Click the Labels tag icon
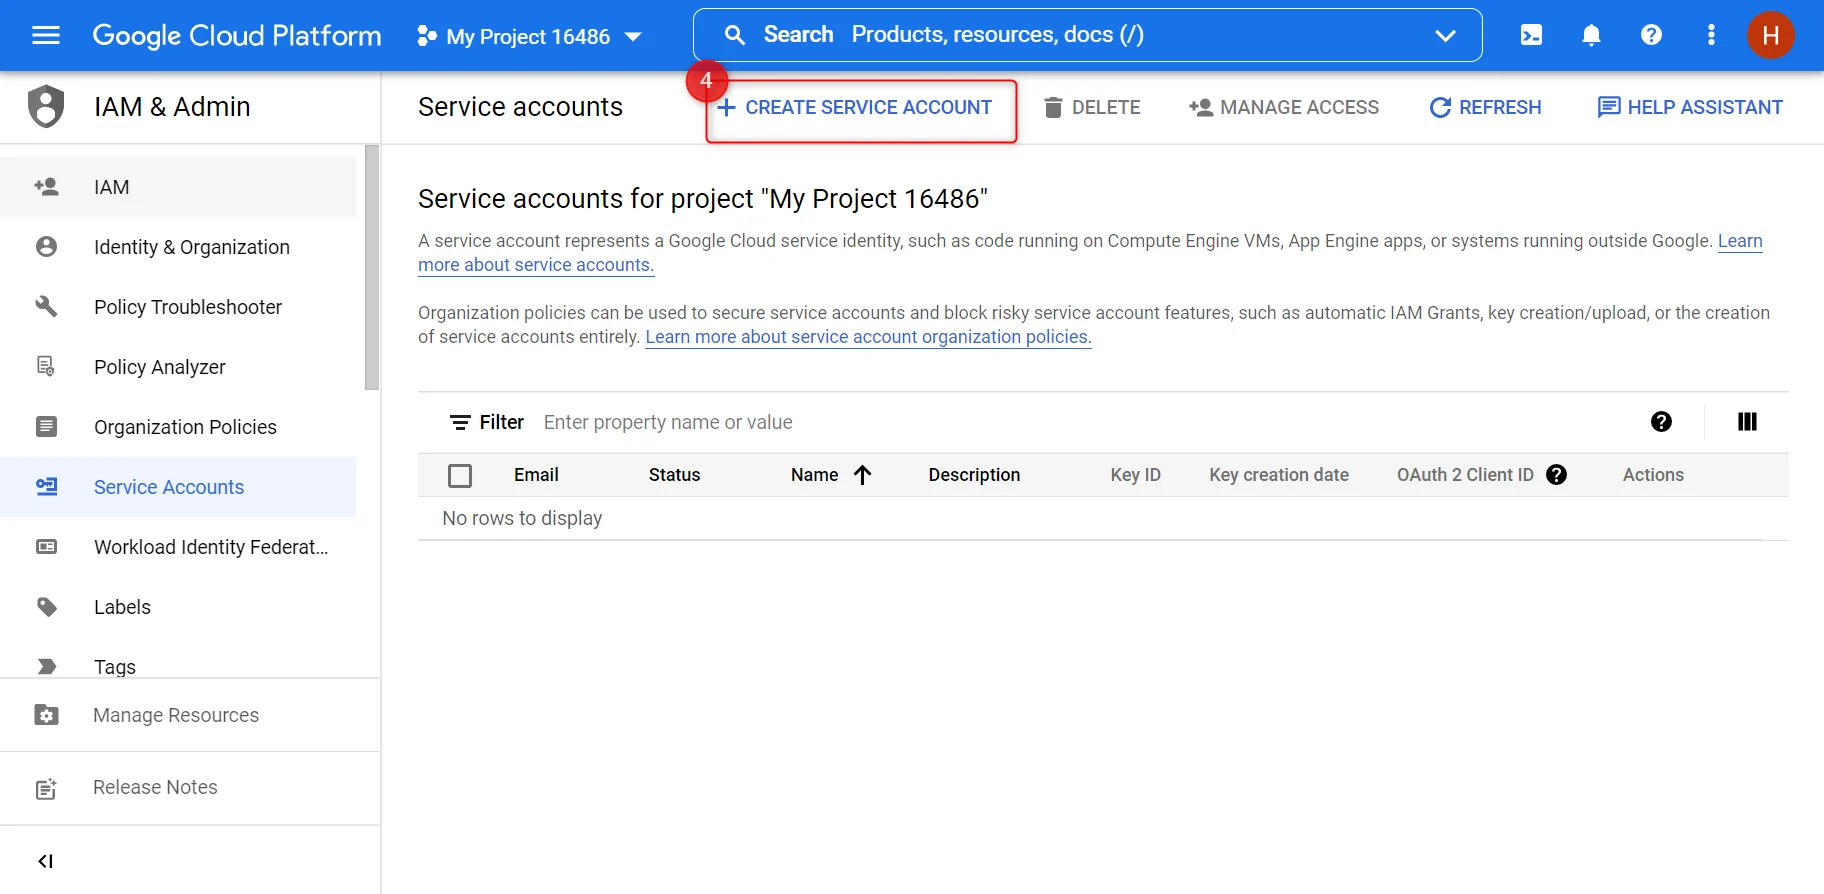 point(46,607)
